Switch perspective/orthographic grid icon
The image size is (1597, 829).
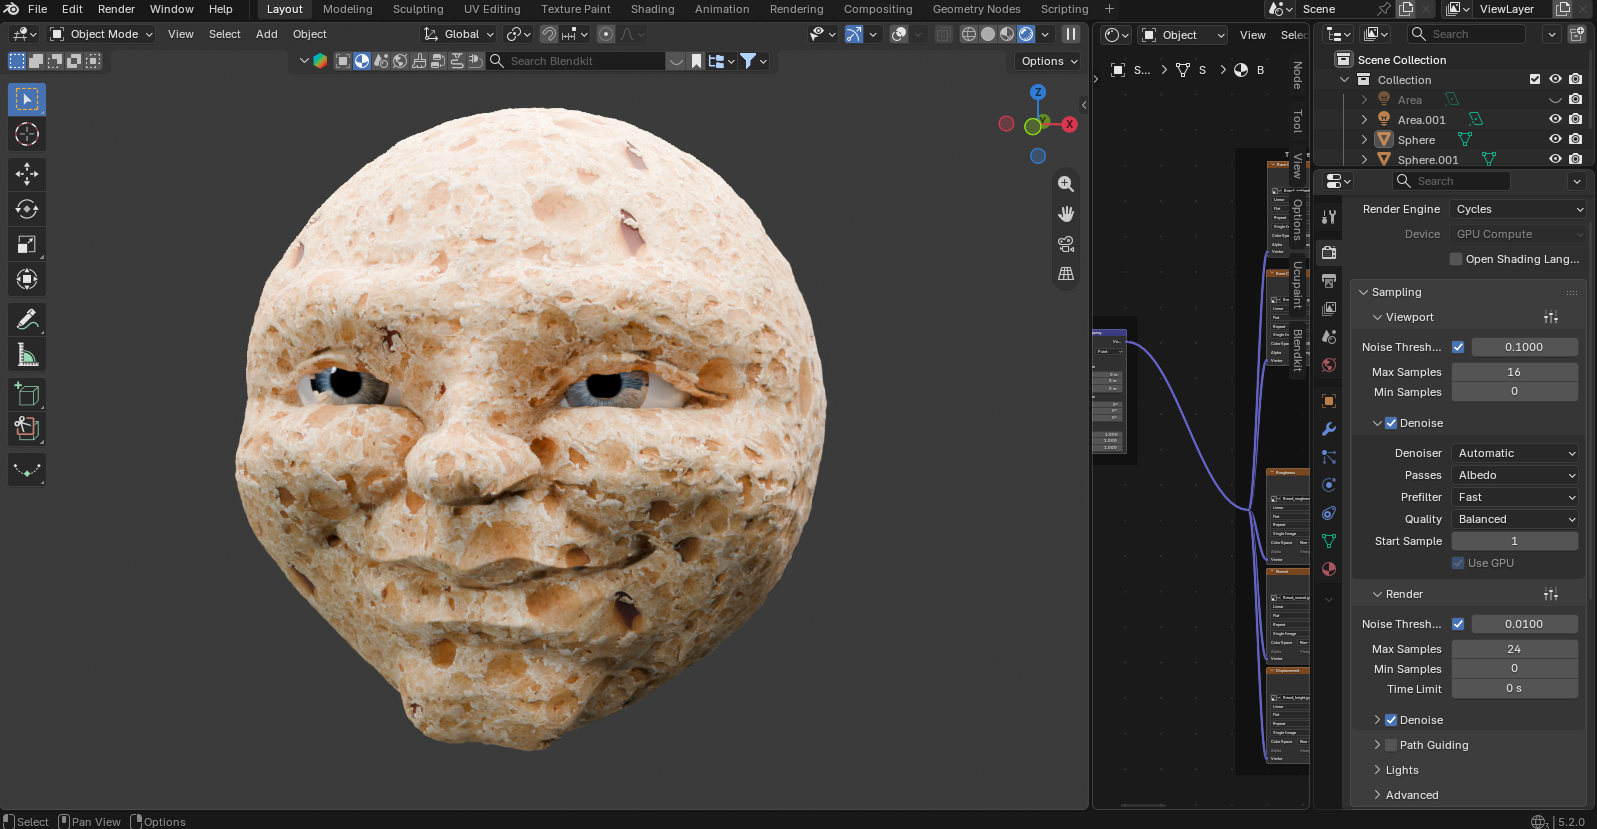coord(1066,274)
